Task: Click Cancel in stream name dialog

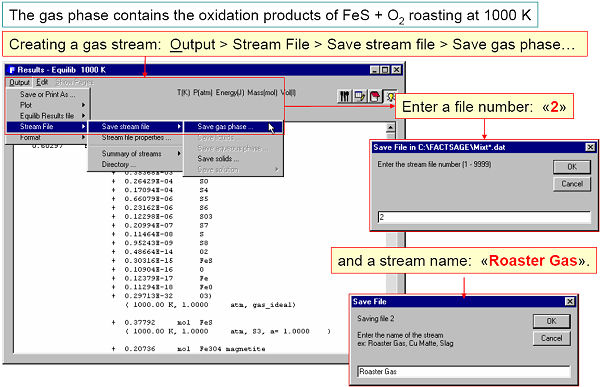Action: [551, 338]
